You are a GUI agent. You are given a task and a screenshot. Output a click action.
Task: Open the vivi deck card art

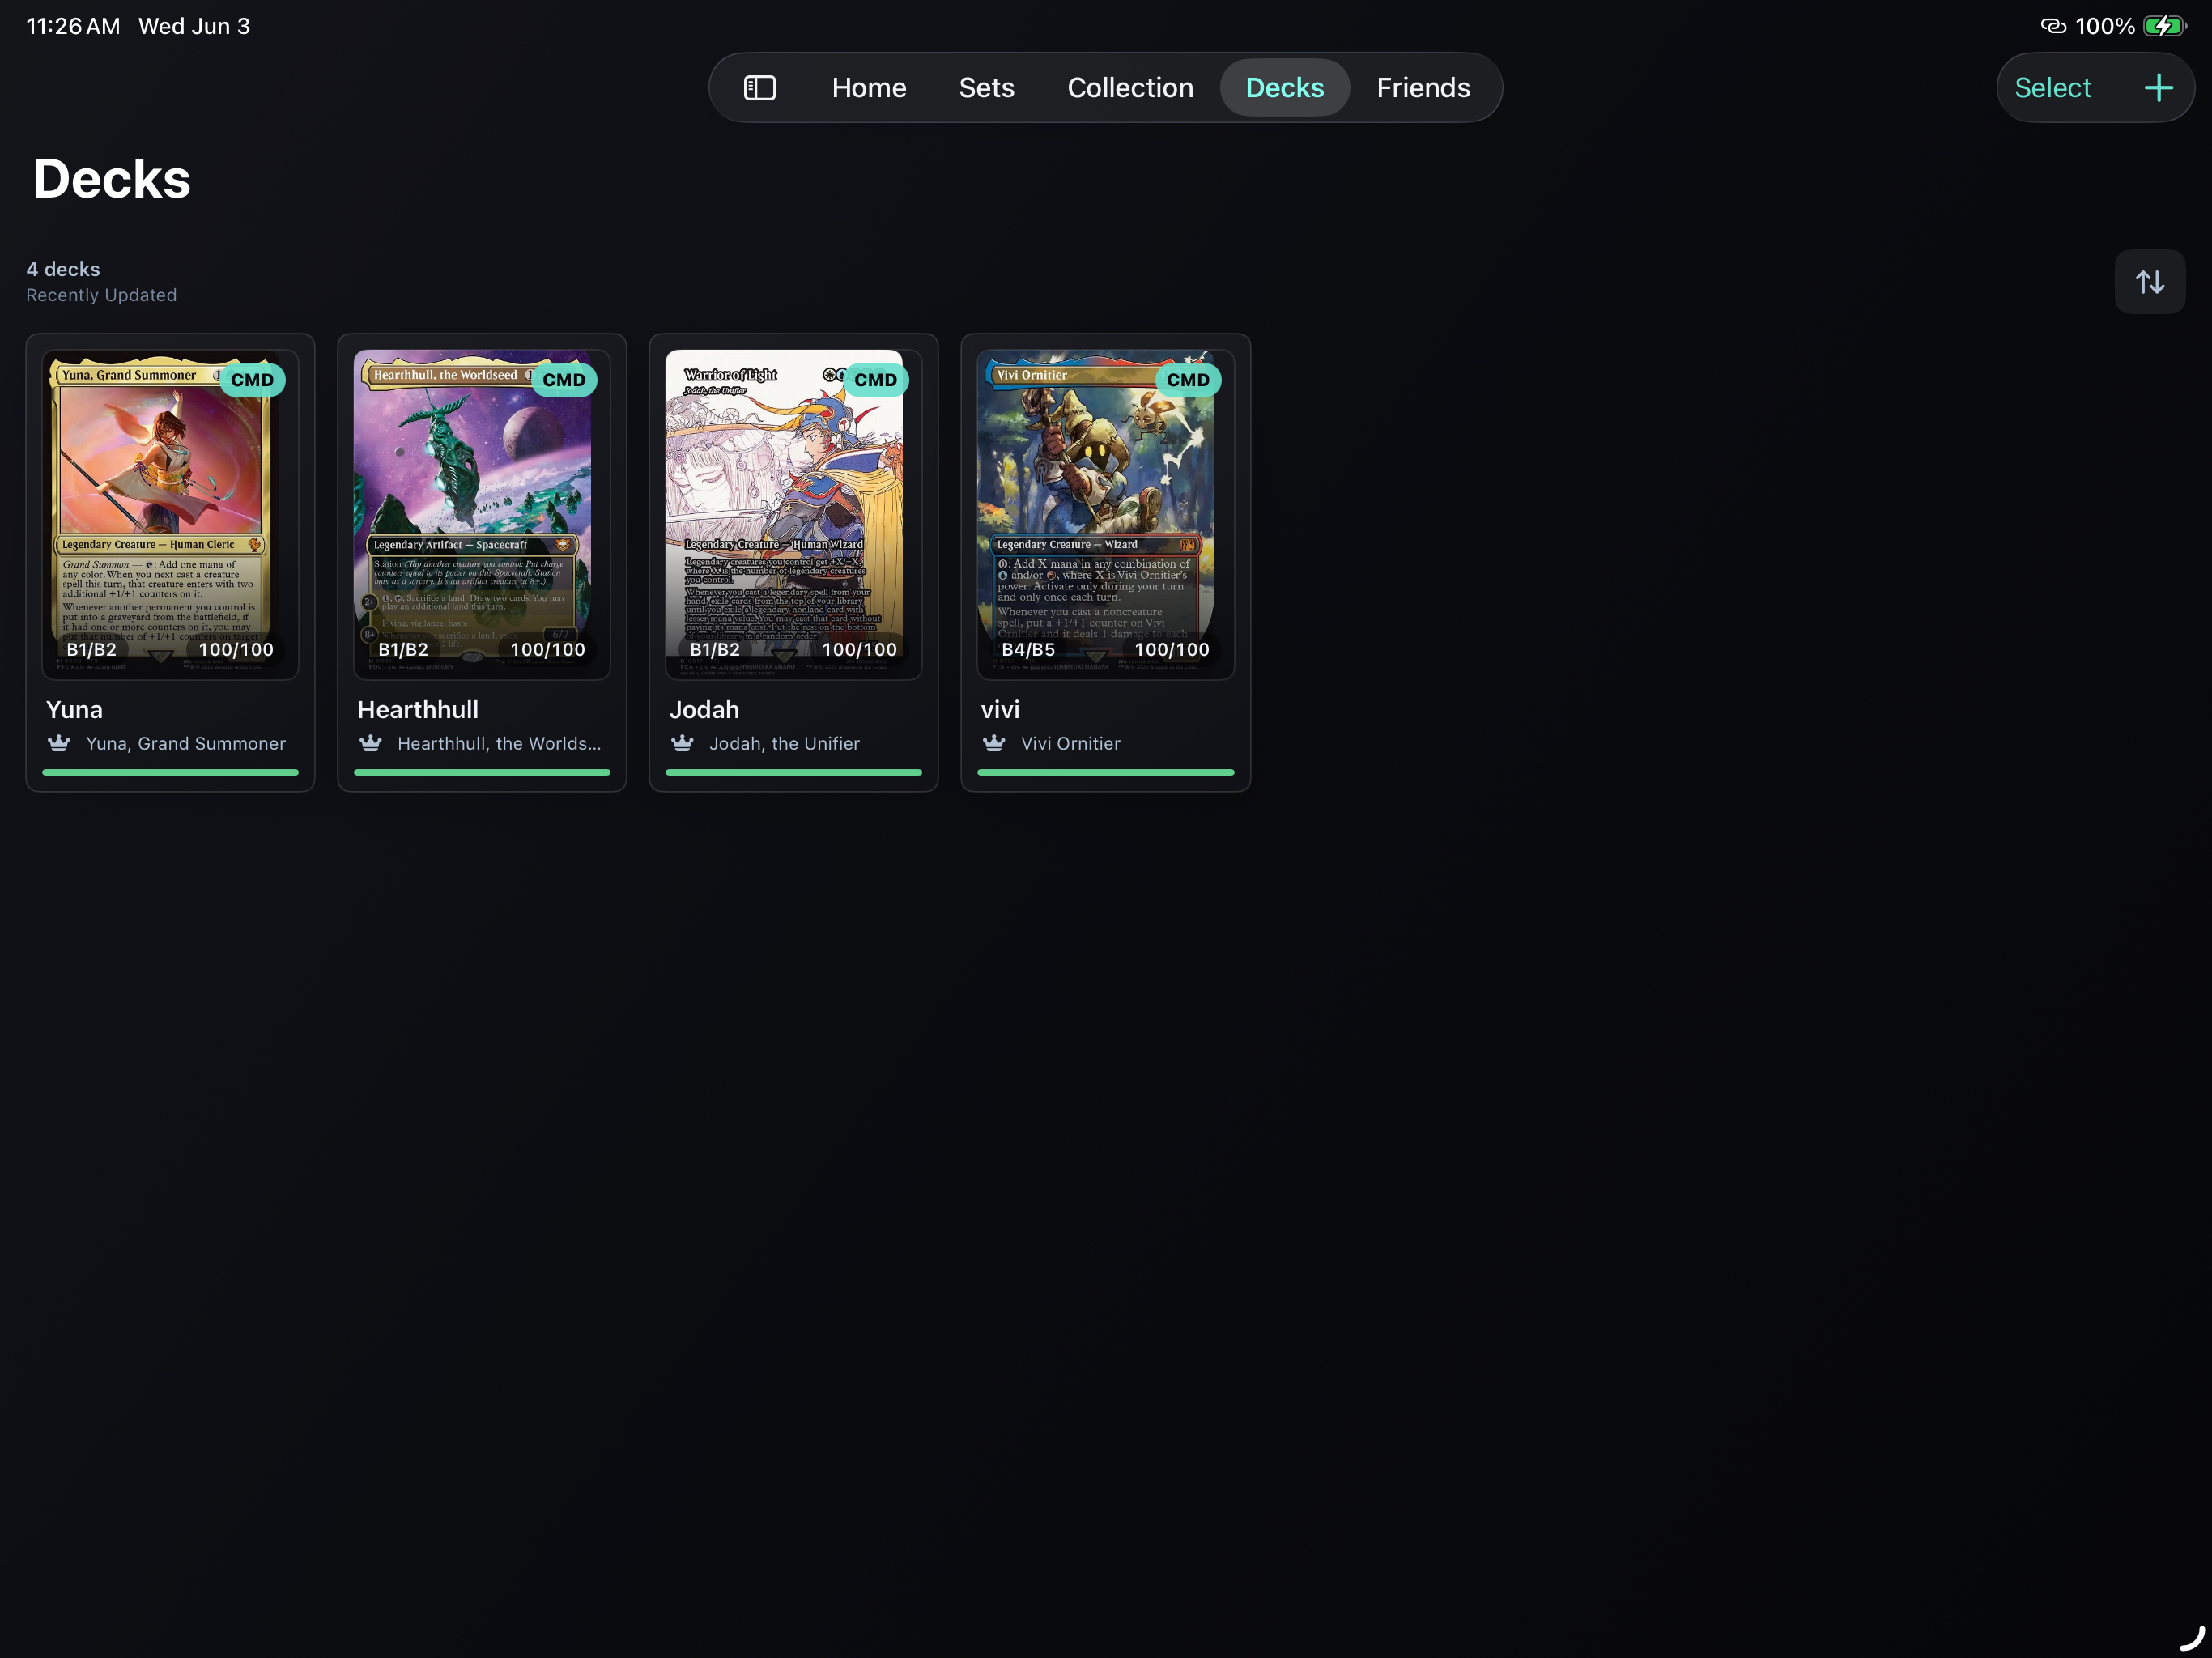pyautogui.click(x=1106, y=514)
